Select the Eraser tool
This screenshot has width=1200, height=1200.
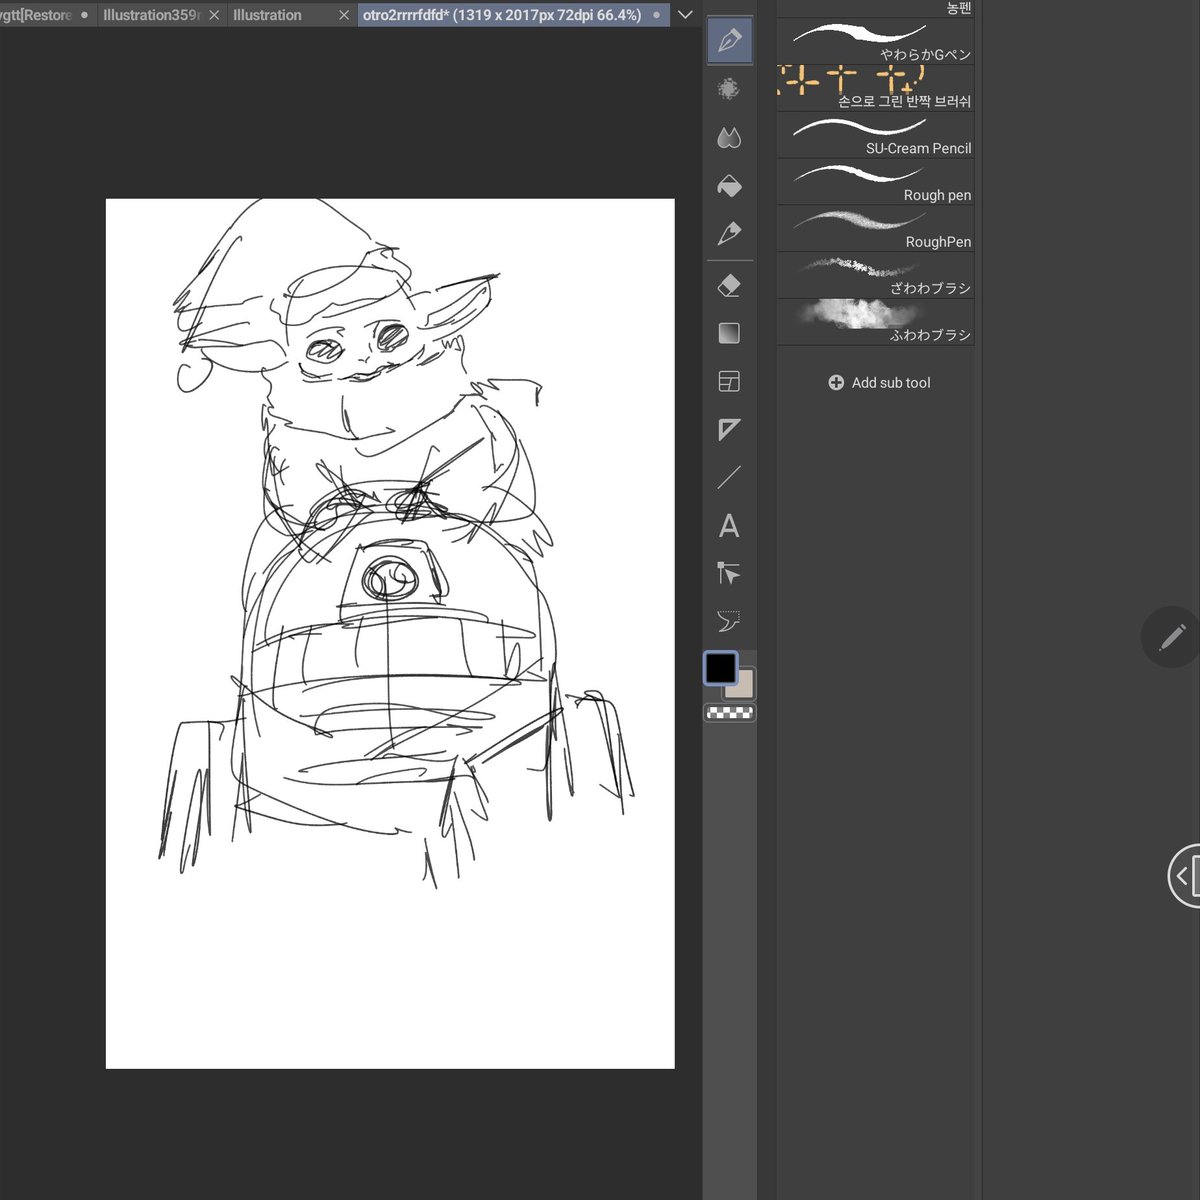729,286
